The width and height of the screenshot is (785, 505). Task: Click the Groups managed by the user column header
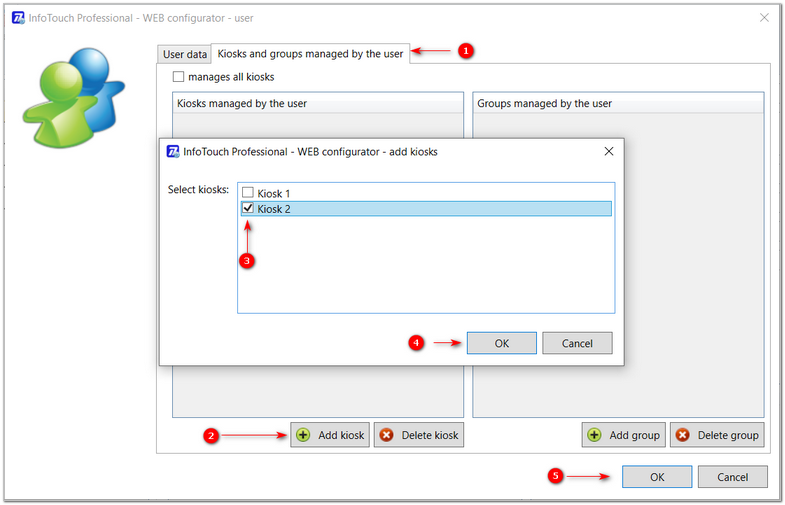(618, 103)
